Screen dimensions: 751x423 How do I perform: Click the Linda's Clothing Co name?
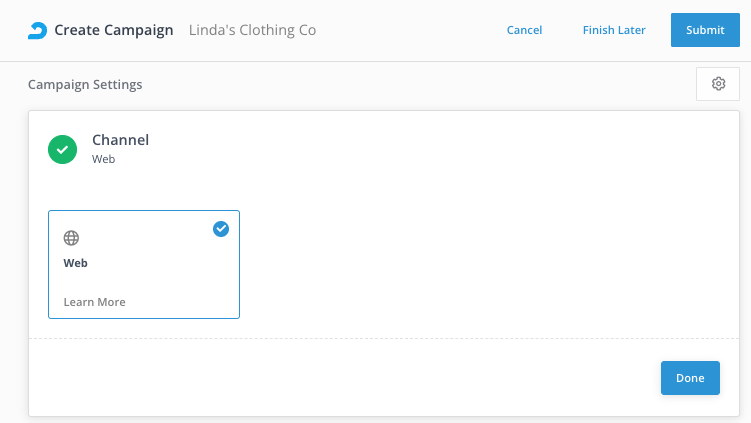tap(252, 30)
